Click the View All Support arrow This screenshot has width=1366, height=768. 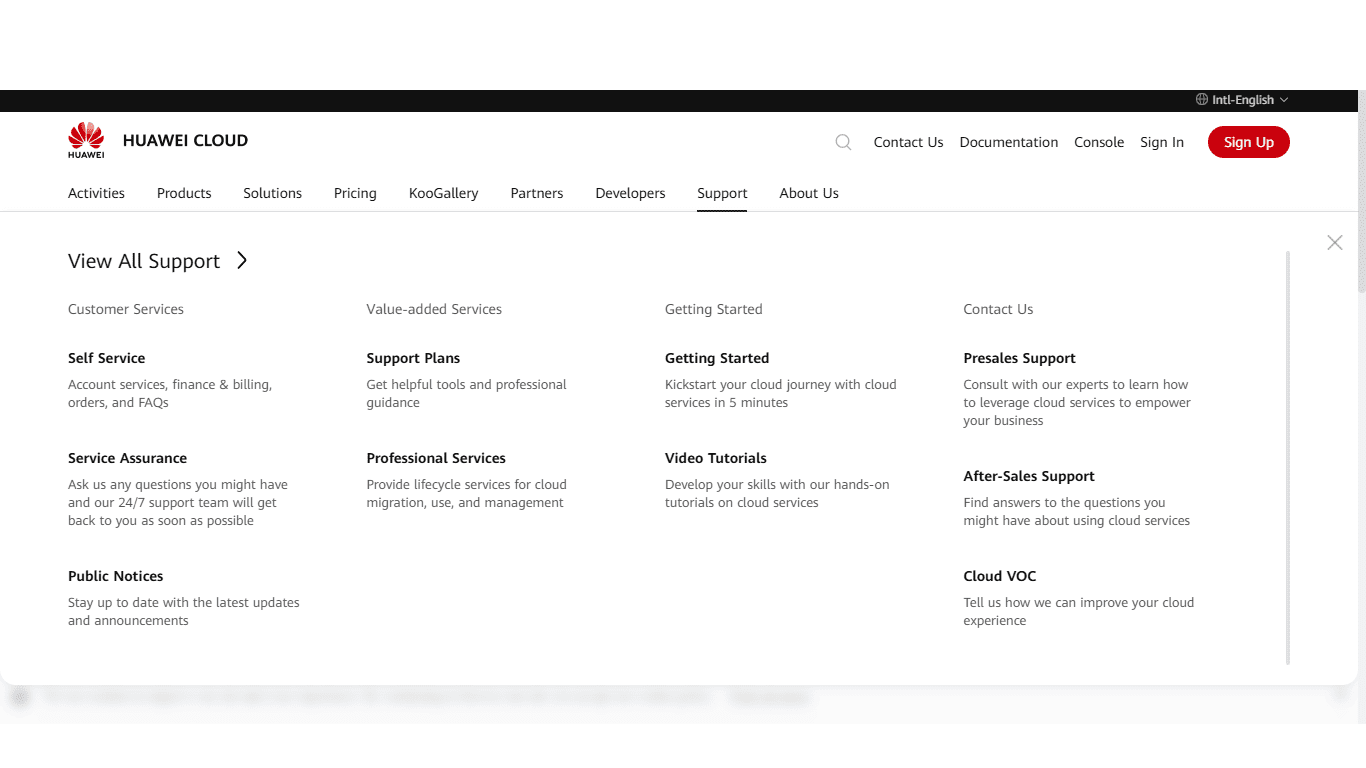coord(242,261)
